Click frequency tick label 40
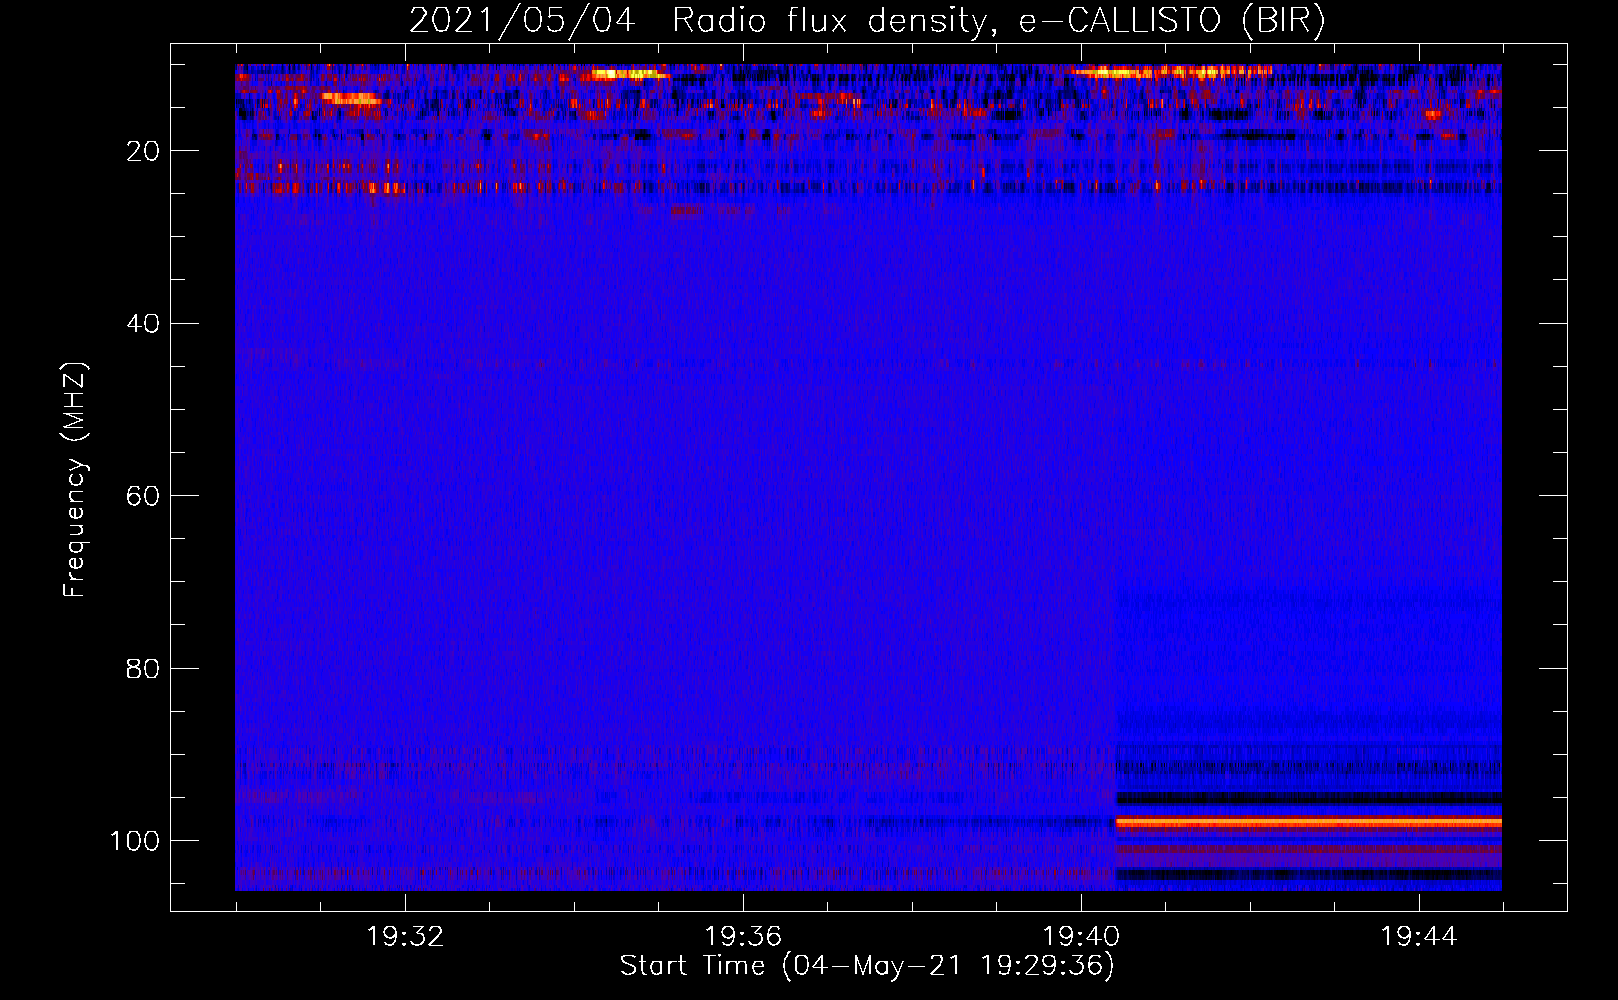Viewport: 1618px width, 1000px height. (143, 324)
